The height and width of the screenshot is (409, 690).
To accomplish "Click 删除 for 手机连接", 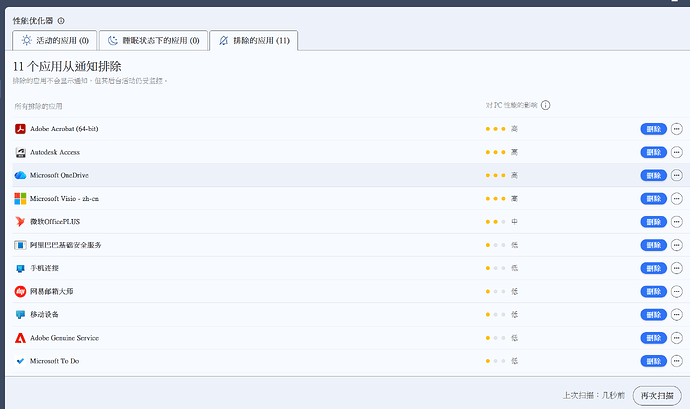I will [x=653, y=268].
